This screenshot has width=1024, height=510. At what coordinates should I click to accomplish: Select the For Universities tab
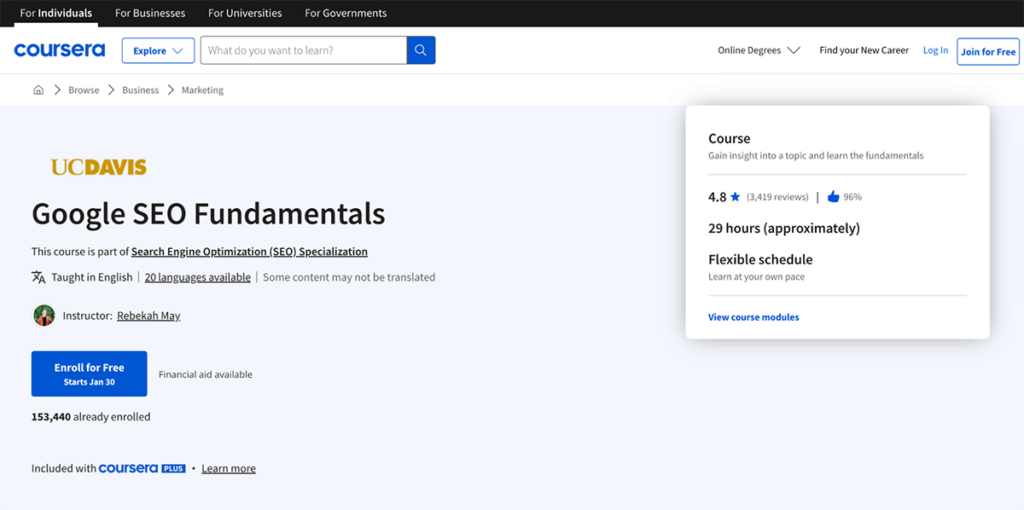pyautogui.click(x=245, y=13)
